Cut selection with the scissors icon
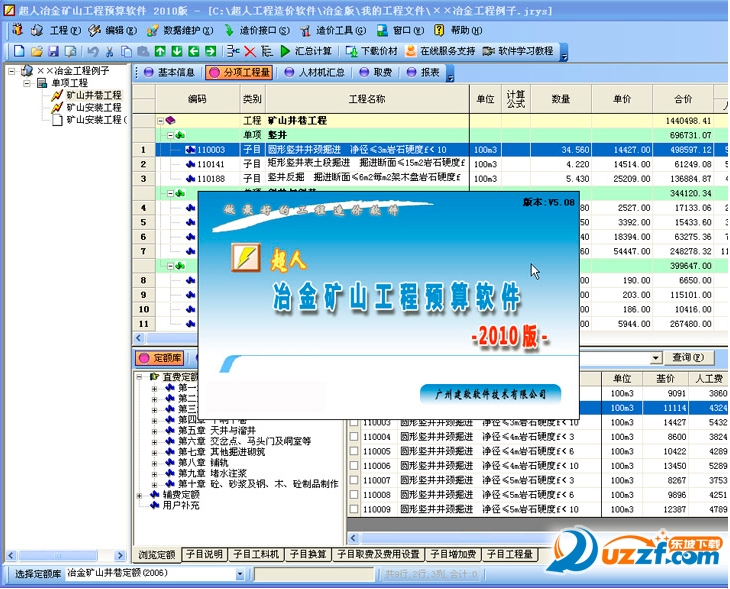This screenshot has height=589, width=730. pos(109,51)
